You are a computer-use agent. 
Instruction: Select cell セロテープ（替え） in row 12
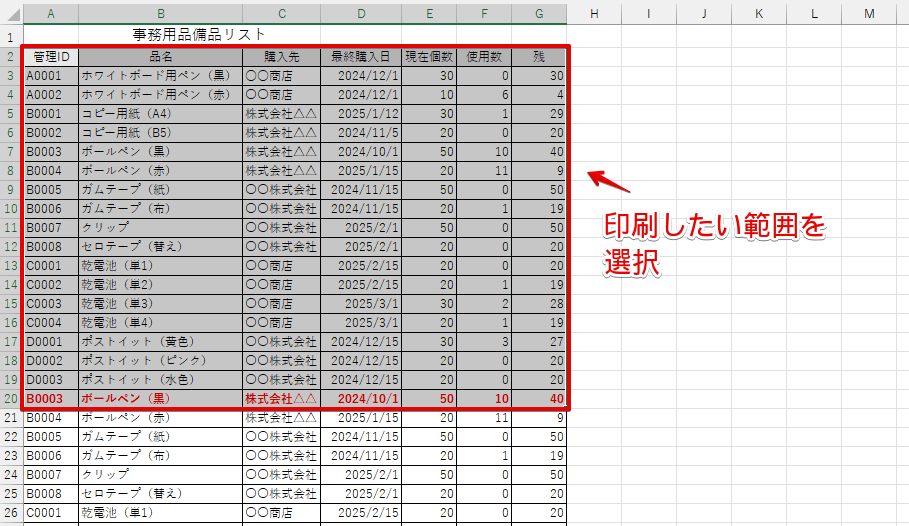[x=161, y=247]
